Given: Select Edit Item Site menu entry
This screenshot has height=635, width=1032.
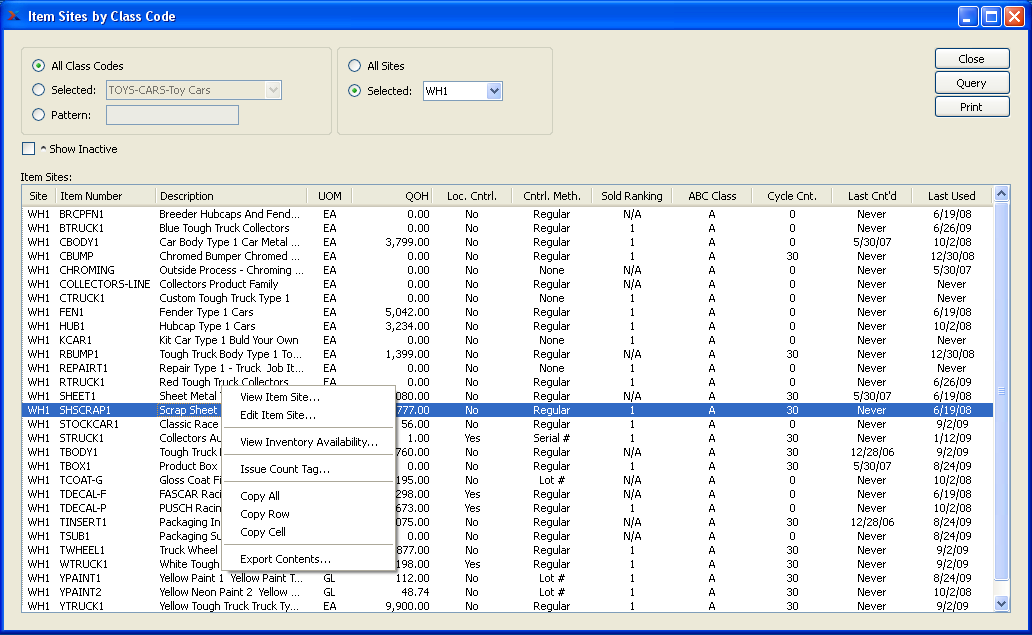Looking at the screenshot, I should pyautogui.click(x=278, y=415).
